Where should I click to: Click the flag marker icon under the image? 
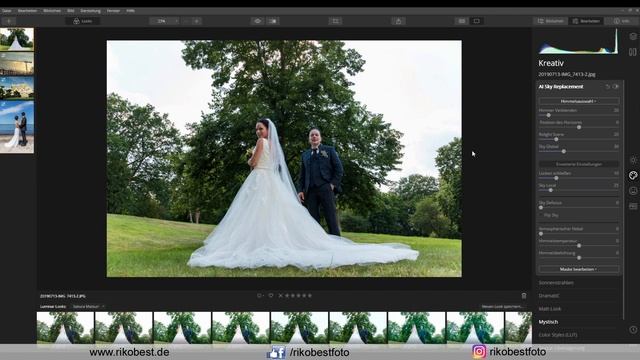[x=260, y=296]
